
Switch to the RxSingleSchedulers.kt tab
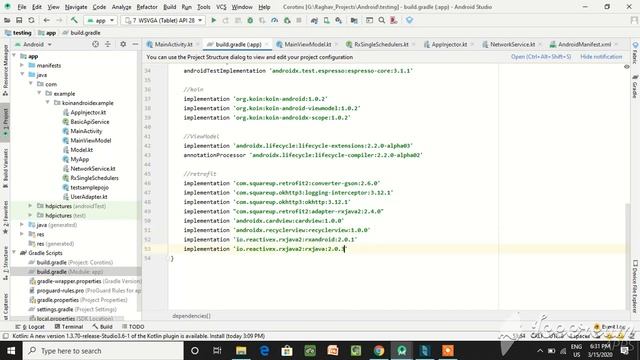point(381,44)
